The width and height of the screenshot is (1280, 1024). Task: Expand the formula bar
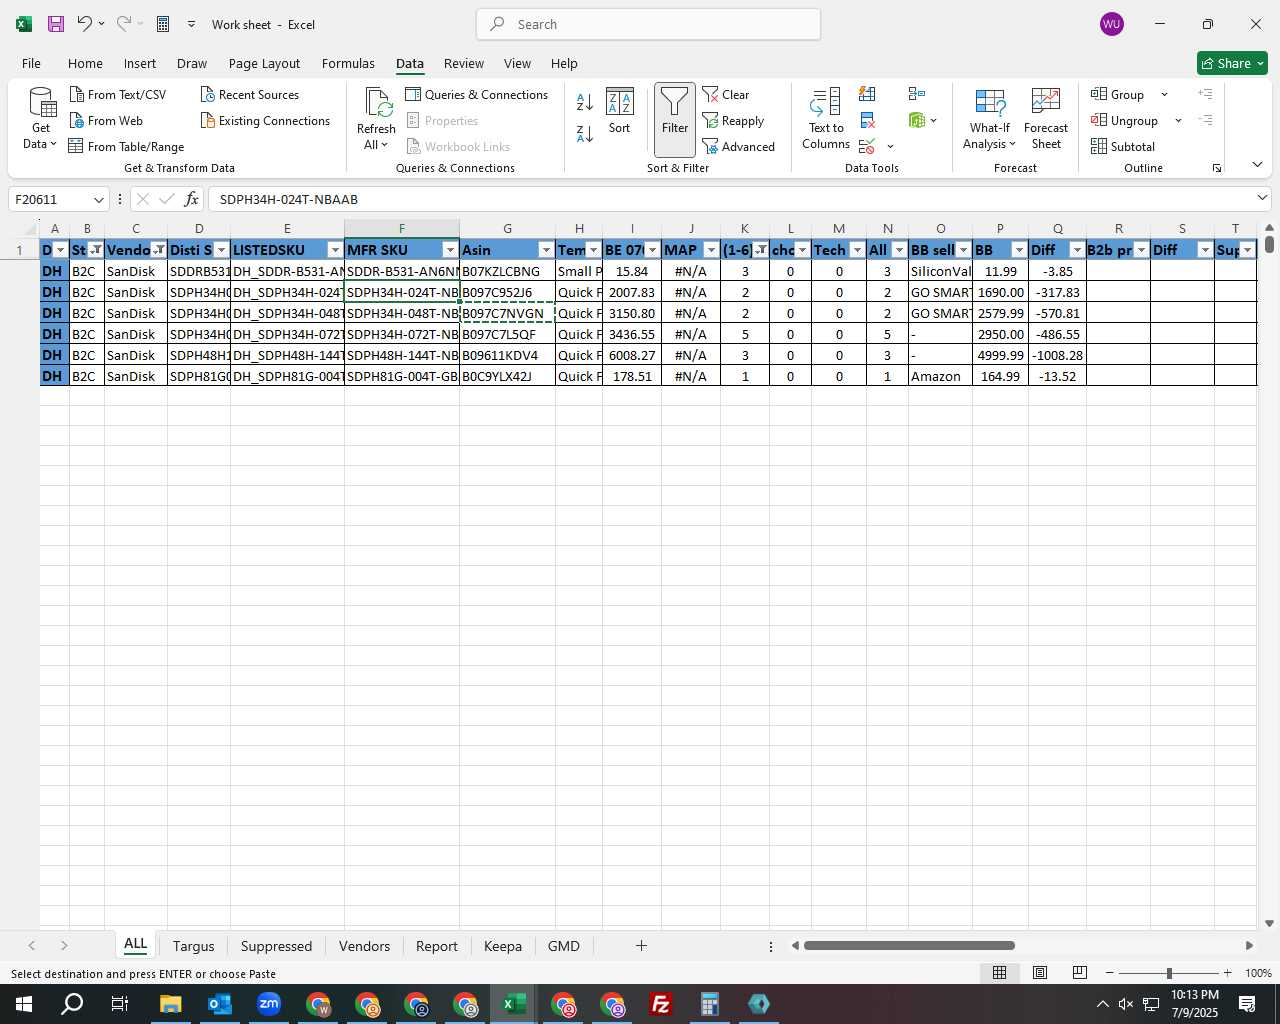click(x=1262, y=198)
